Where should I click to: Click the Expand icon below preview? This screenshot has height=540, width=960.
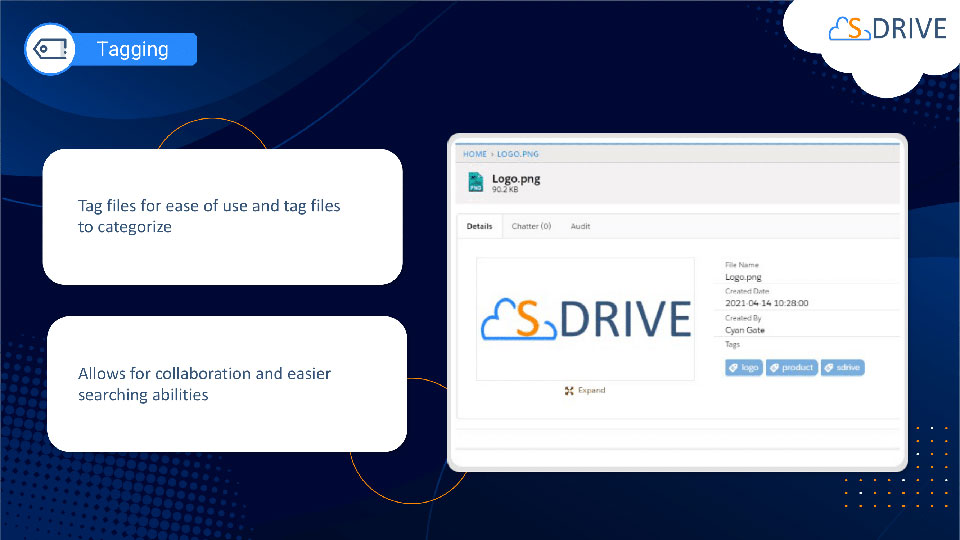(569, 391)
